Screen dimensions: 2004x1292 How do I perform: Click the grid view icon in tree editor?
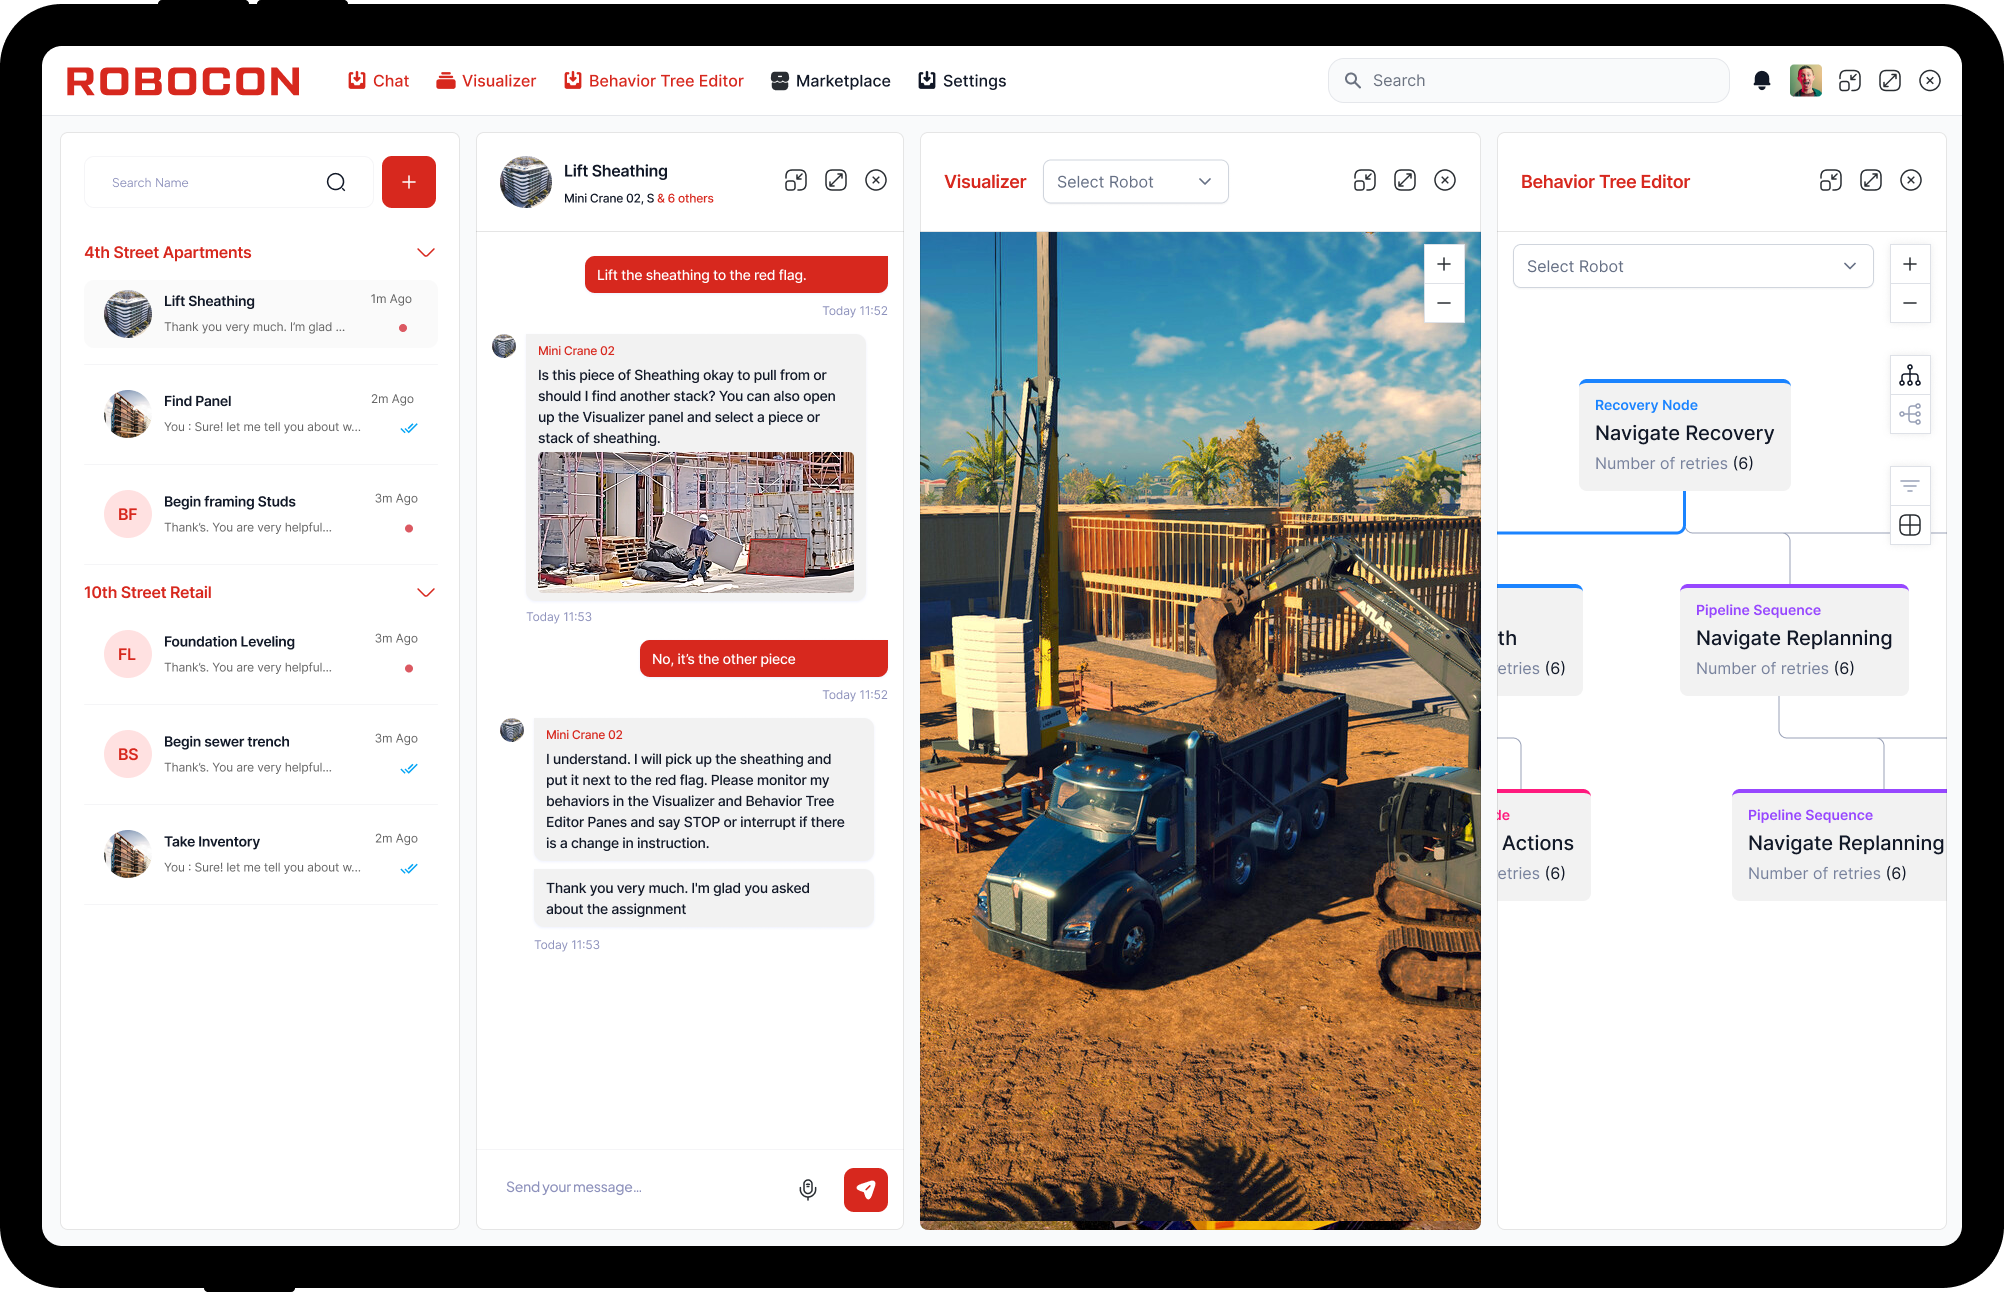tap(1909, 525)
